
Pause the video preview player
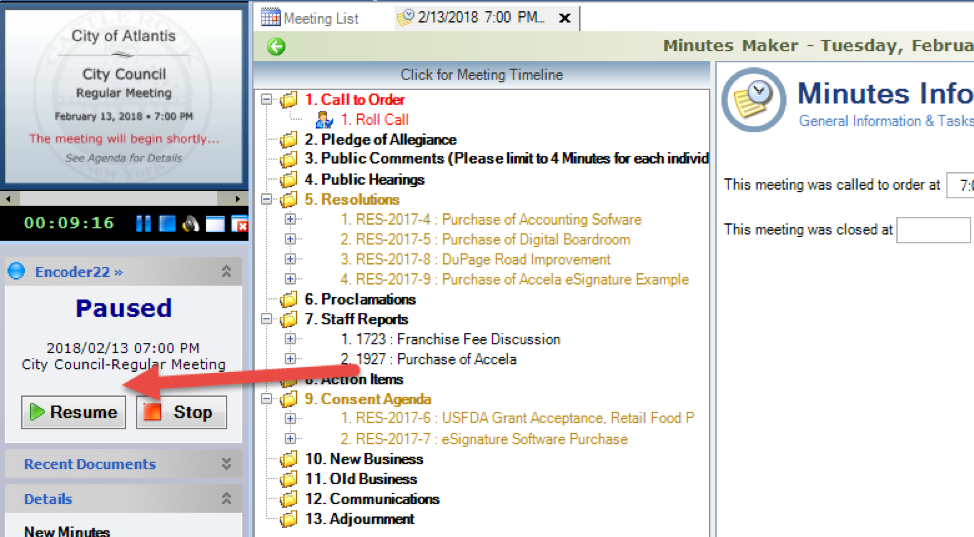point(143,224)
